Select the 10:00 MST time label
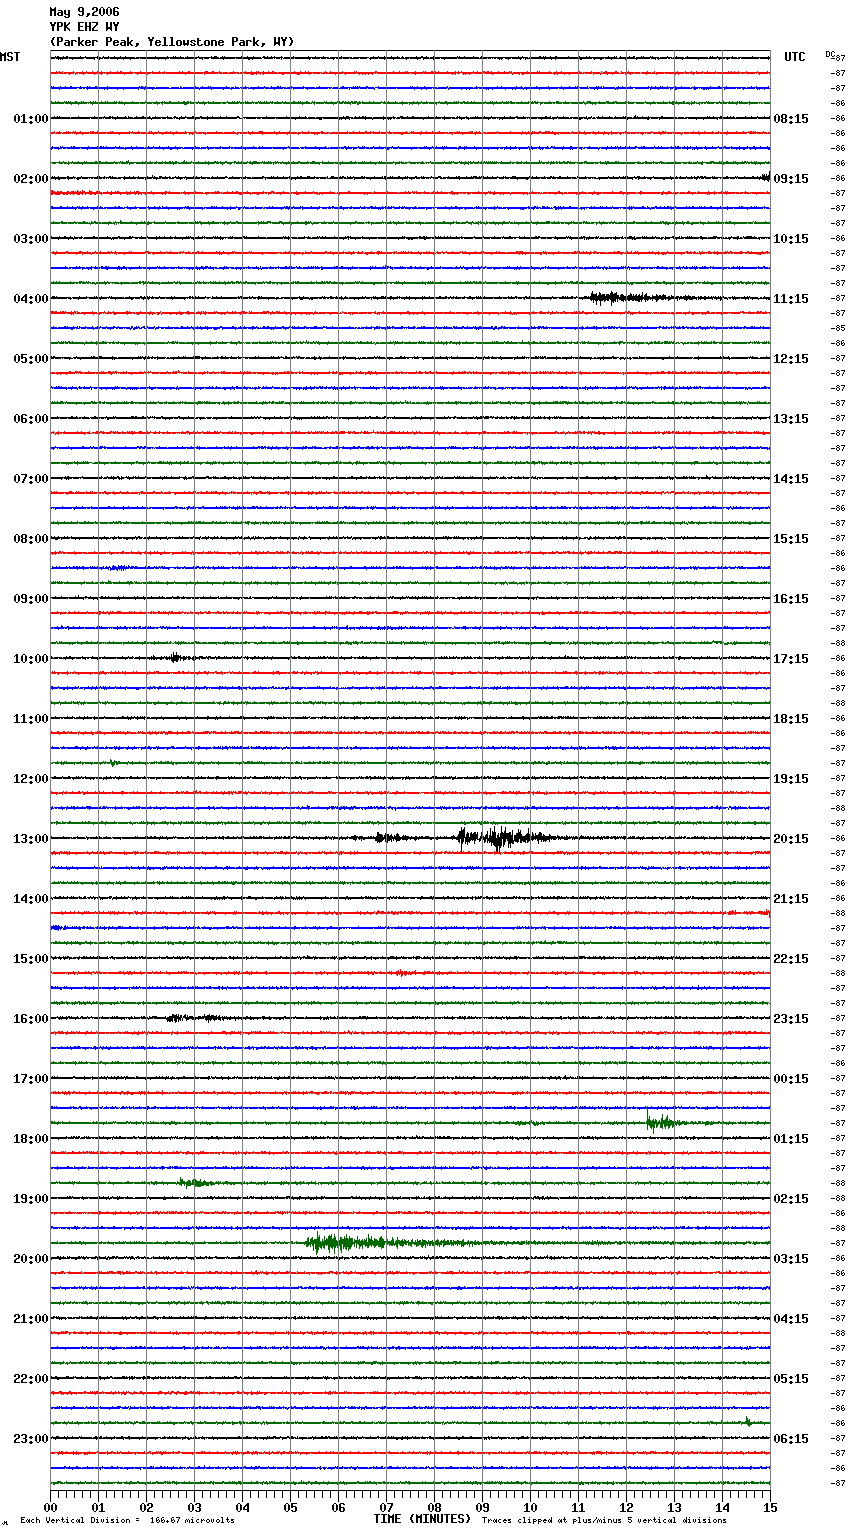Screen dimensions: 850x1534 click(31, 659)
